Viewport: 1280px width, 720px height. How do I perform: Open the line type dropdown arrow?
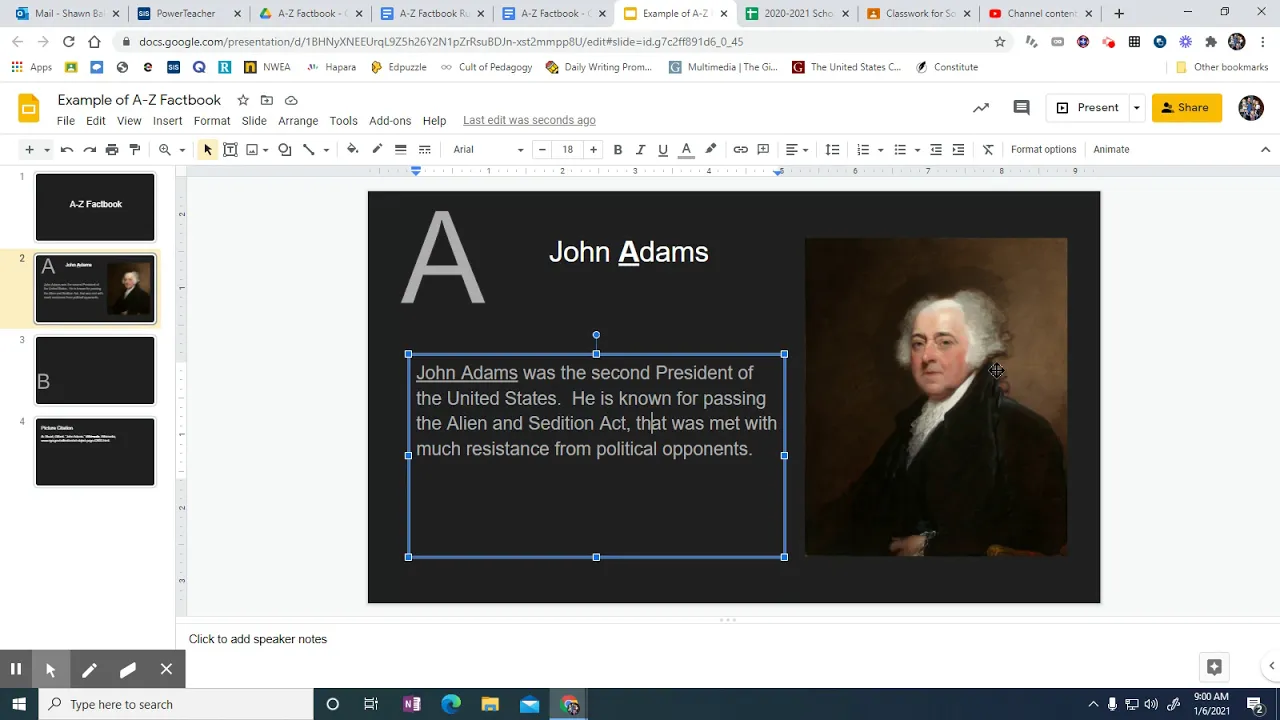(326, 150)
